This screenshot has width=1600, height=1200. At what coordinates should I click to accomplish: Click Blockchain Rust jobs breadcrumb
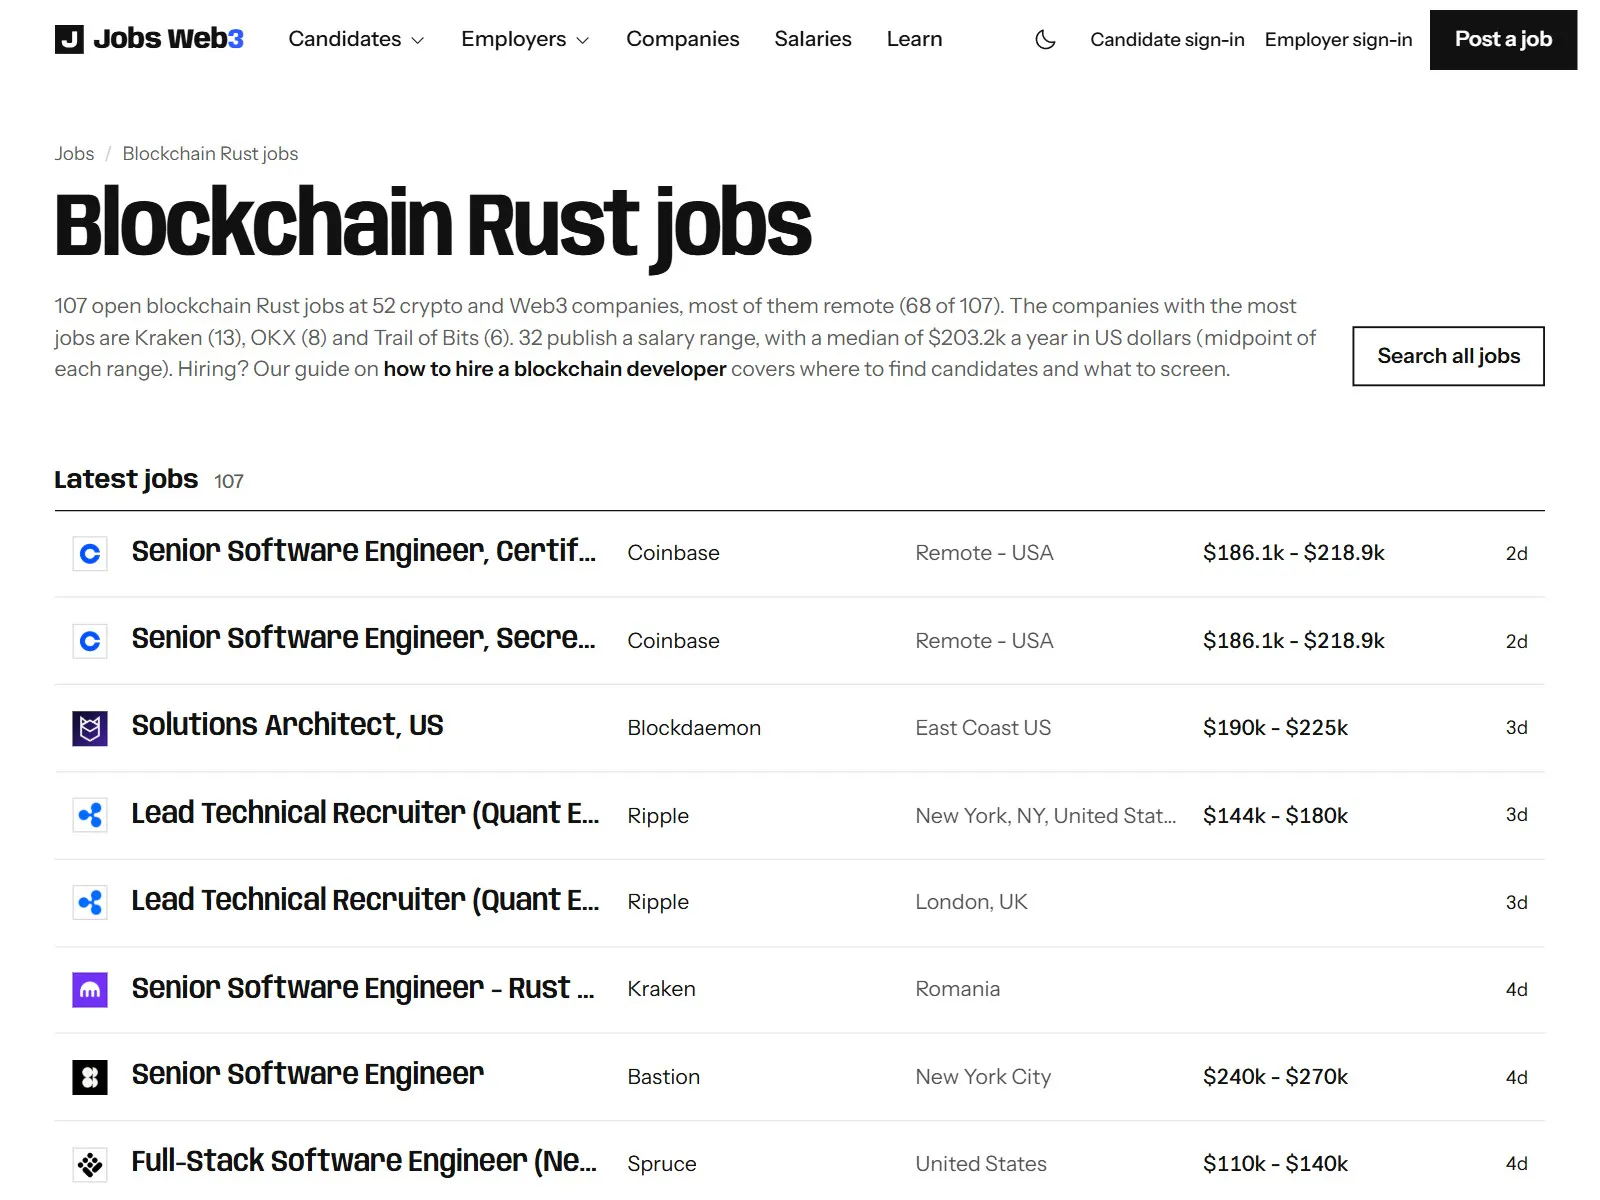tap(210, 154)
